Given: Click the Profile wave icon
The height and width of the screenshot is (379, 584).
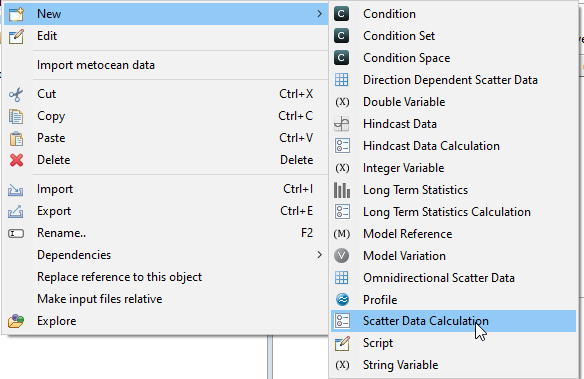Looking at the screenshot, I should click(x=342, y=300).
